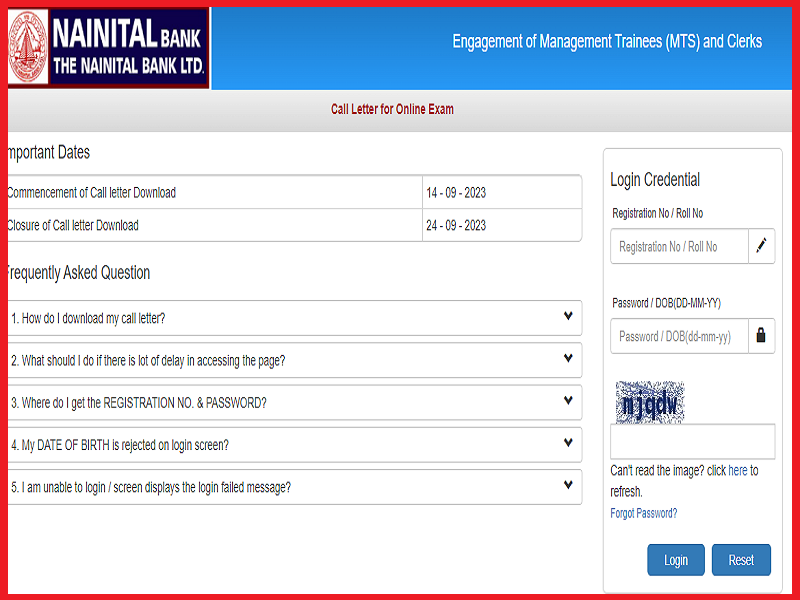This screenshot has width=800, height=600.
Task: Click the 'Registration No / Roll No' label above the field
Action: point(657,213)
